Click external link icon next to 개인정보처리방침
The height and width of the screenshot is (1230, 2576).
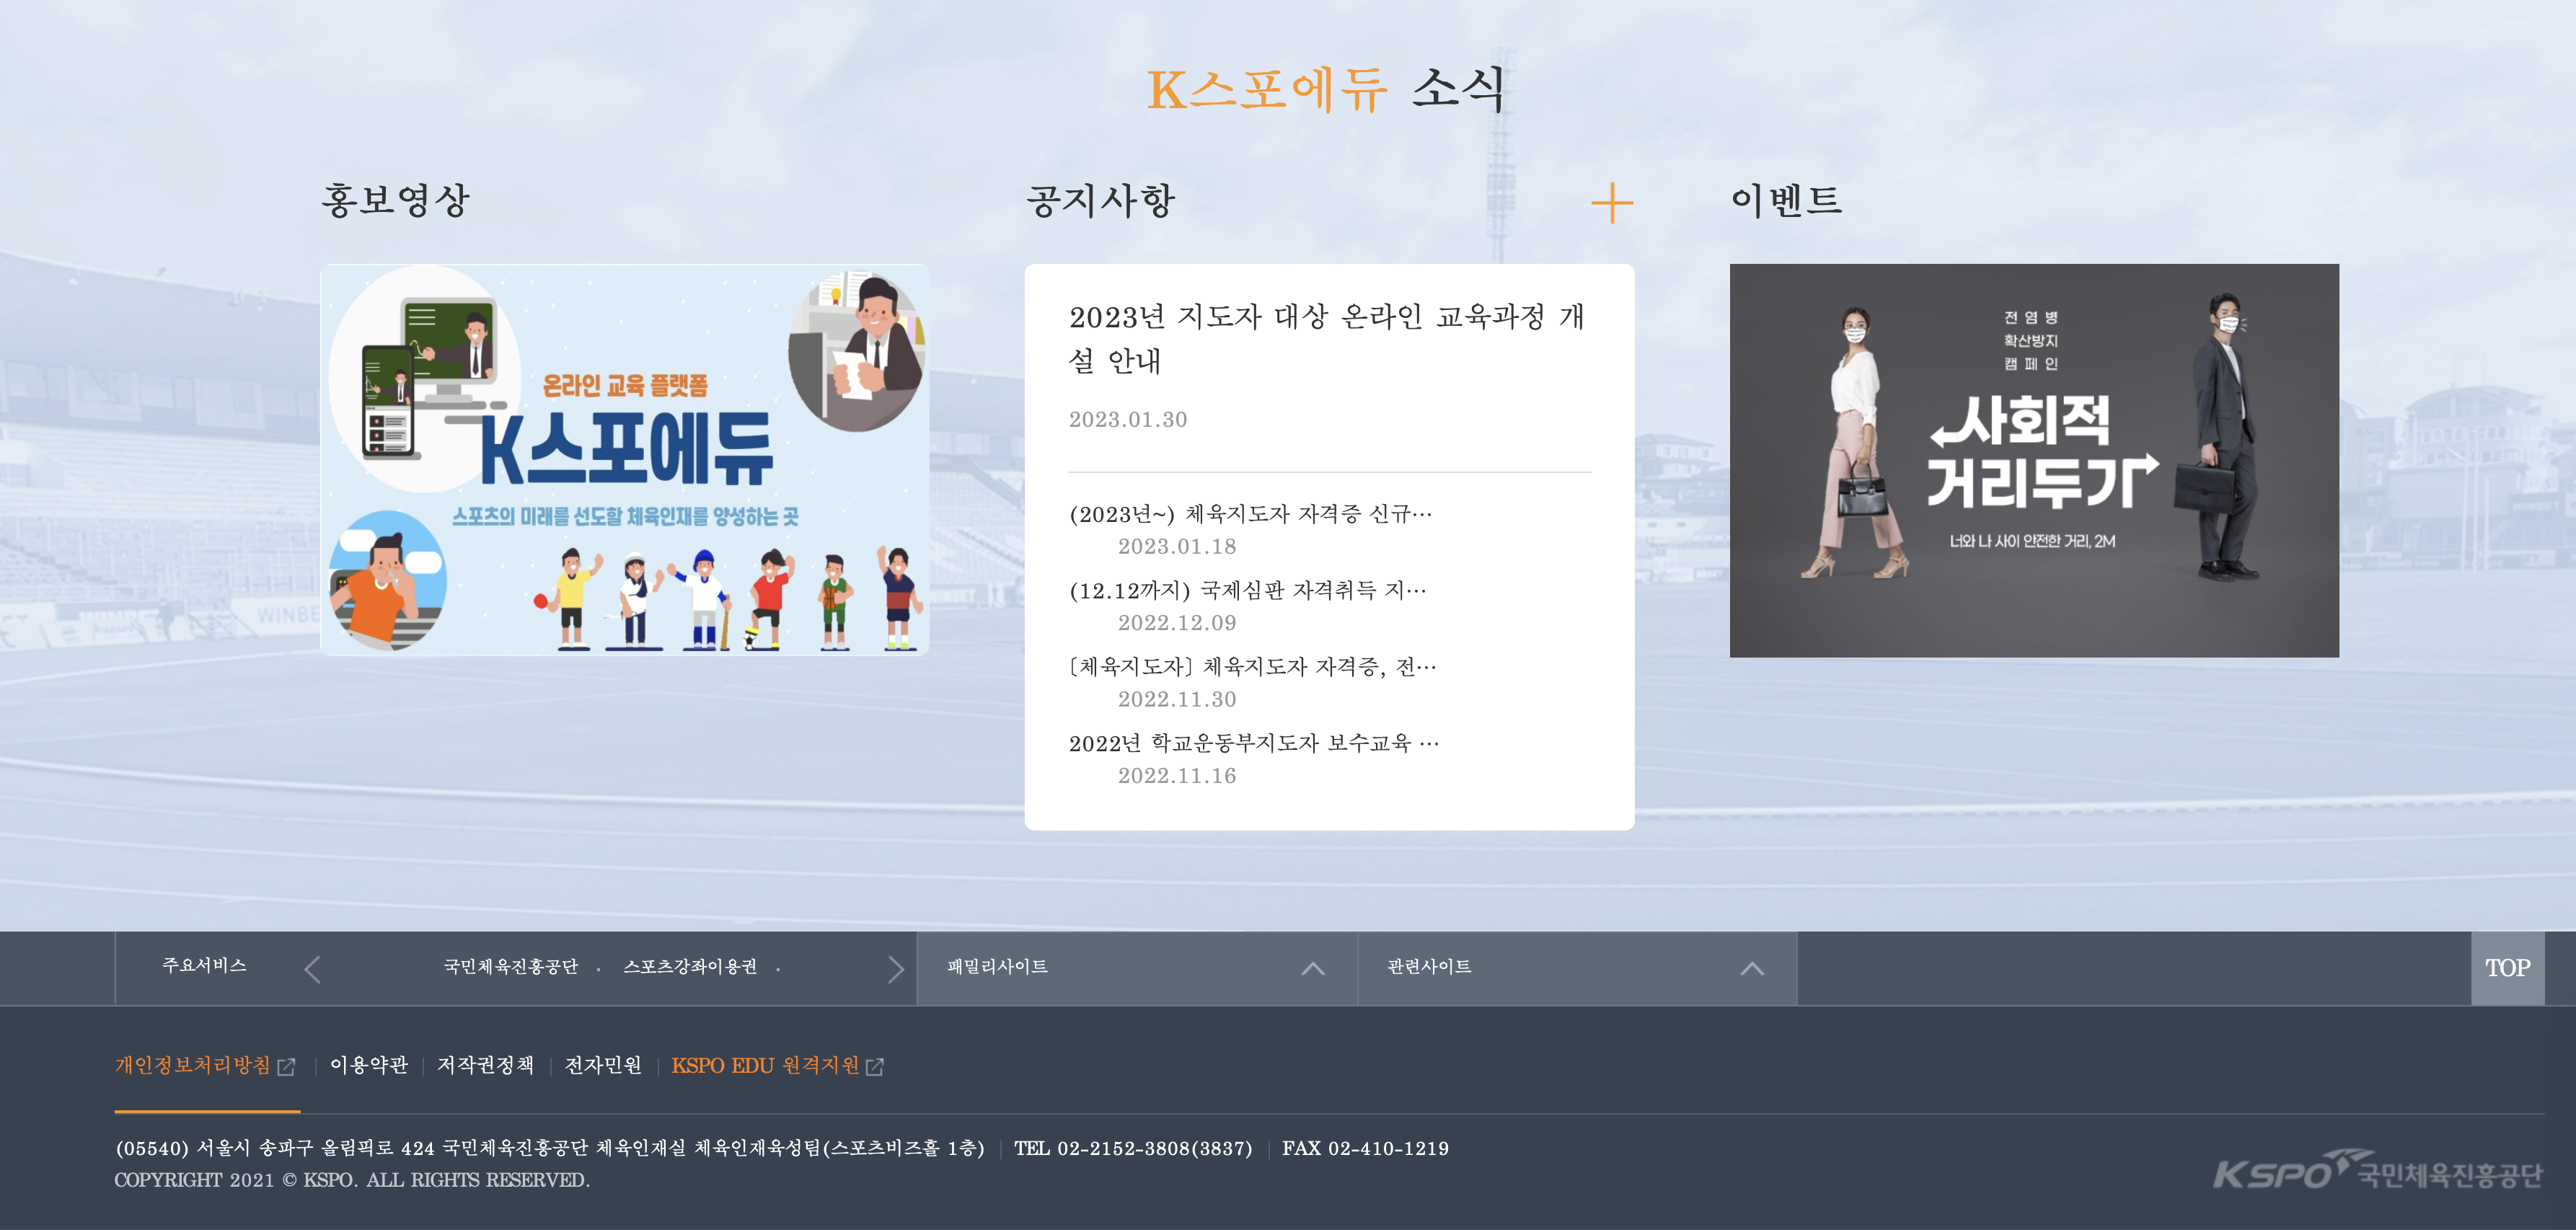286,1067
